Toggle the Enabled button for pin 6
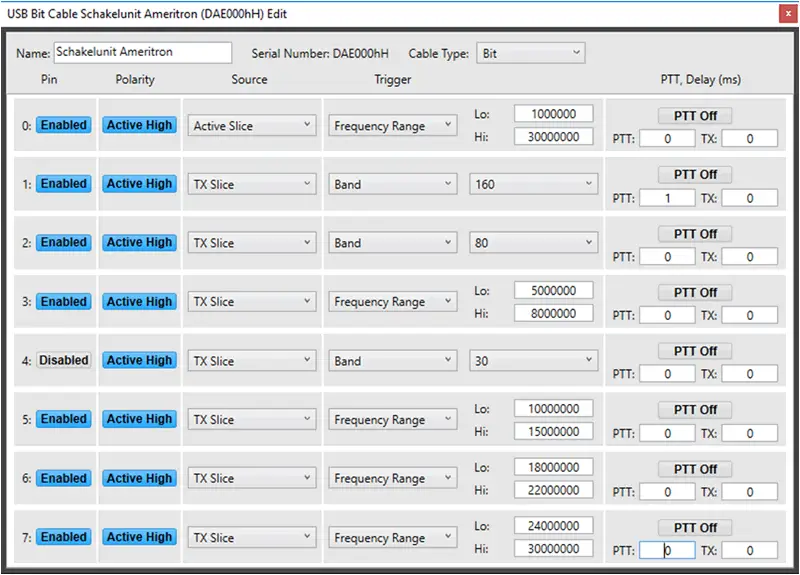800x575 pixels. click(x=64, y=478)
